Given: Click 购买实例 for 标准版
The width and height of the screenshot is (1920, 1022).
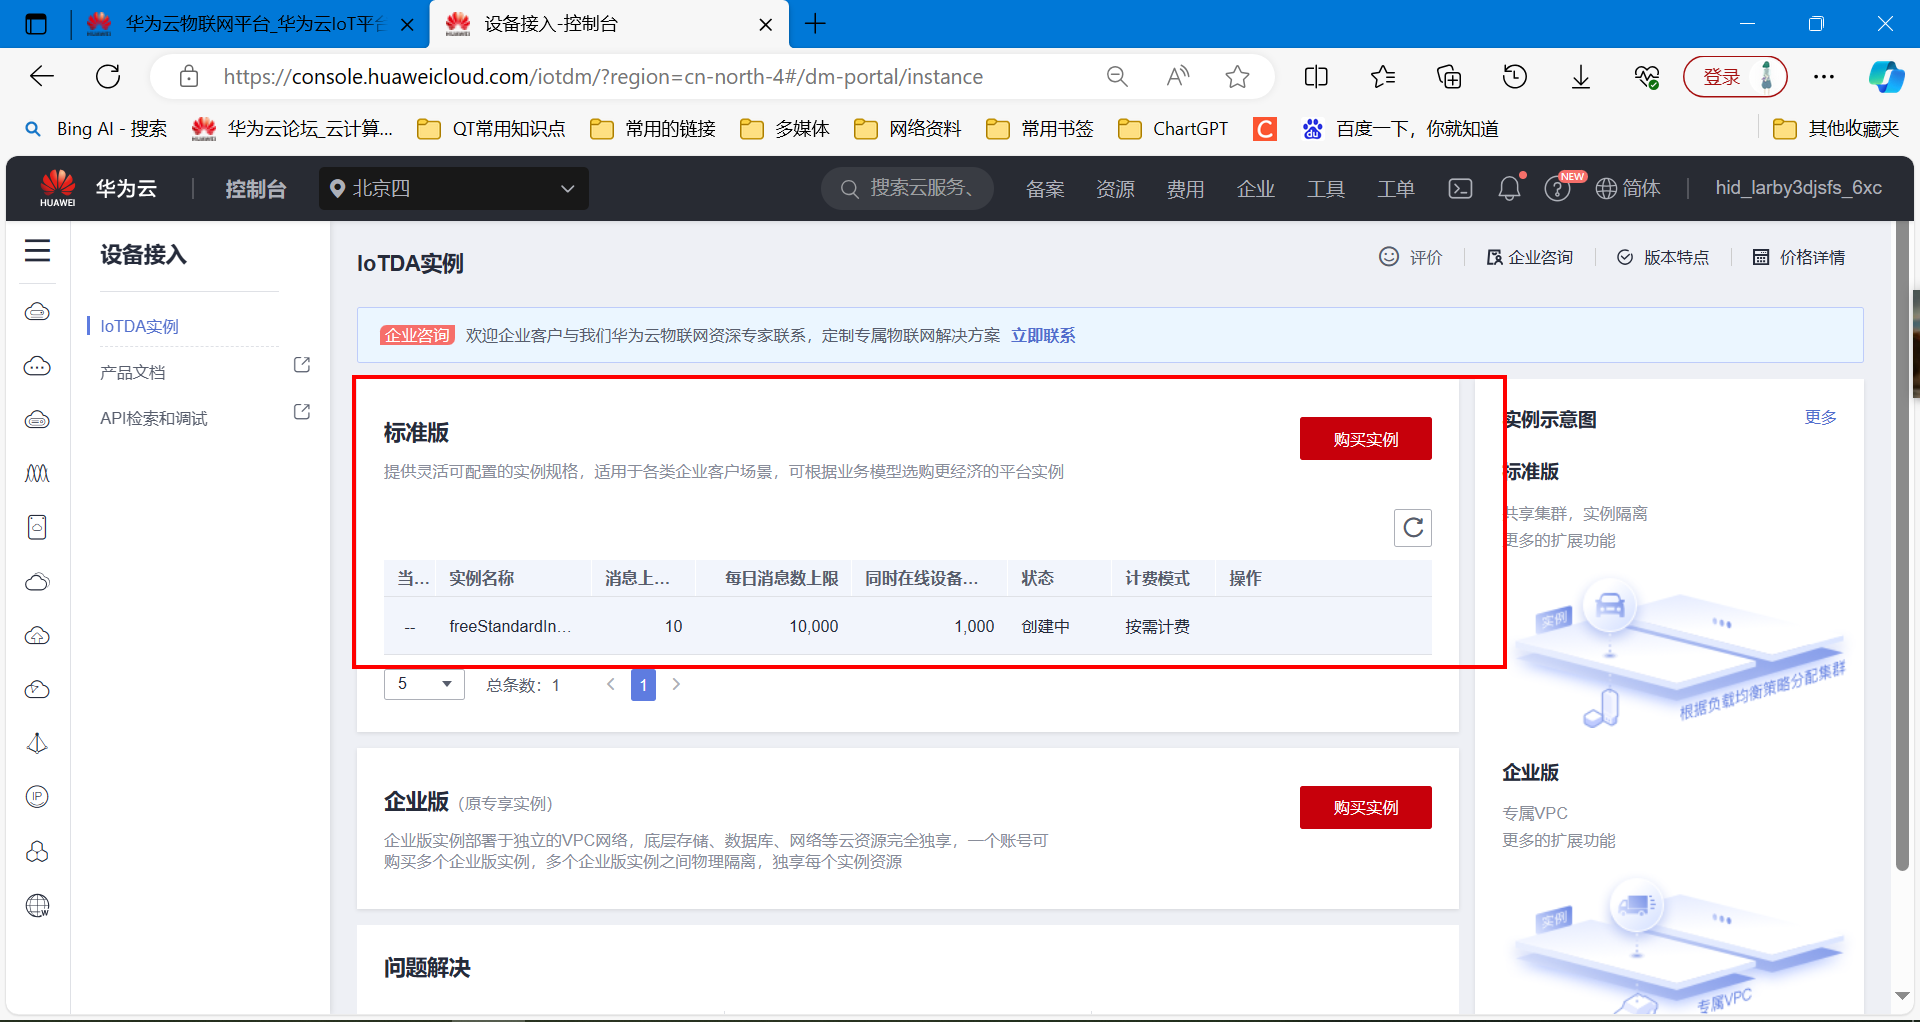Looking at the screenshot, I should point(1365,439).
